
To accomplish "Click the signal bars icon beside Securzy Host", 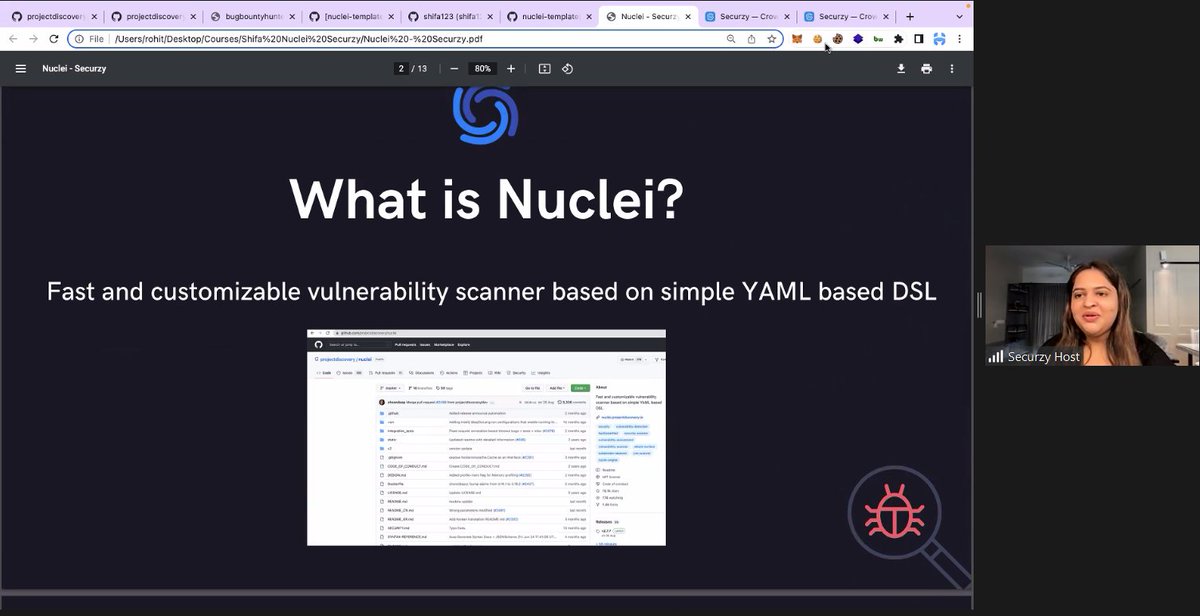I will point(996,356).
